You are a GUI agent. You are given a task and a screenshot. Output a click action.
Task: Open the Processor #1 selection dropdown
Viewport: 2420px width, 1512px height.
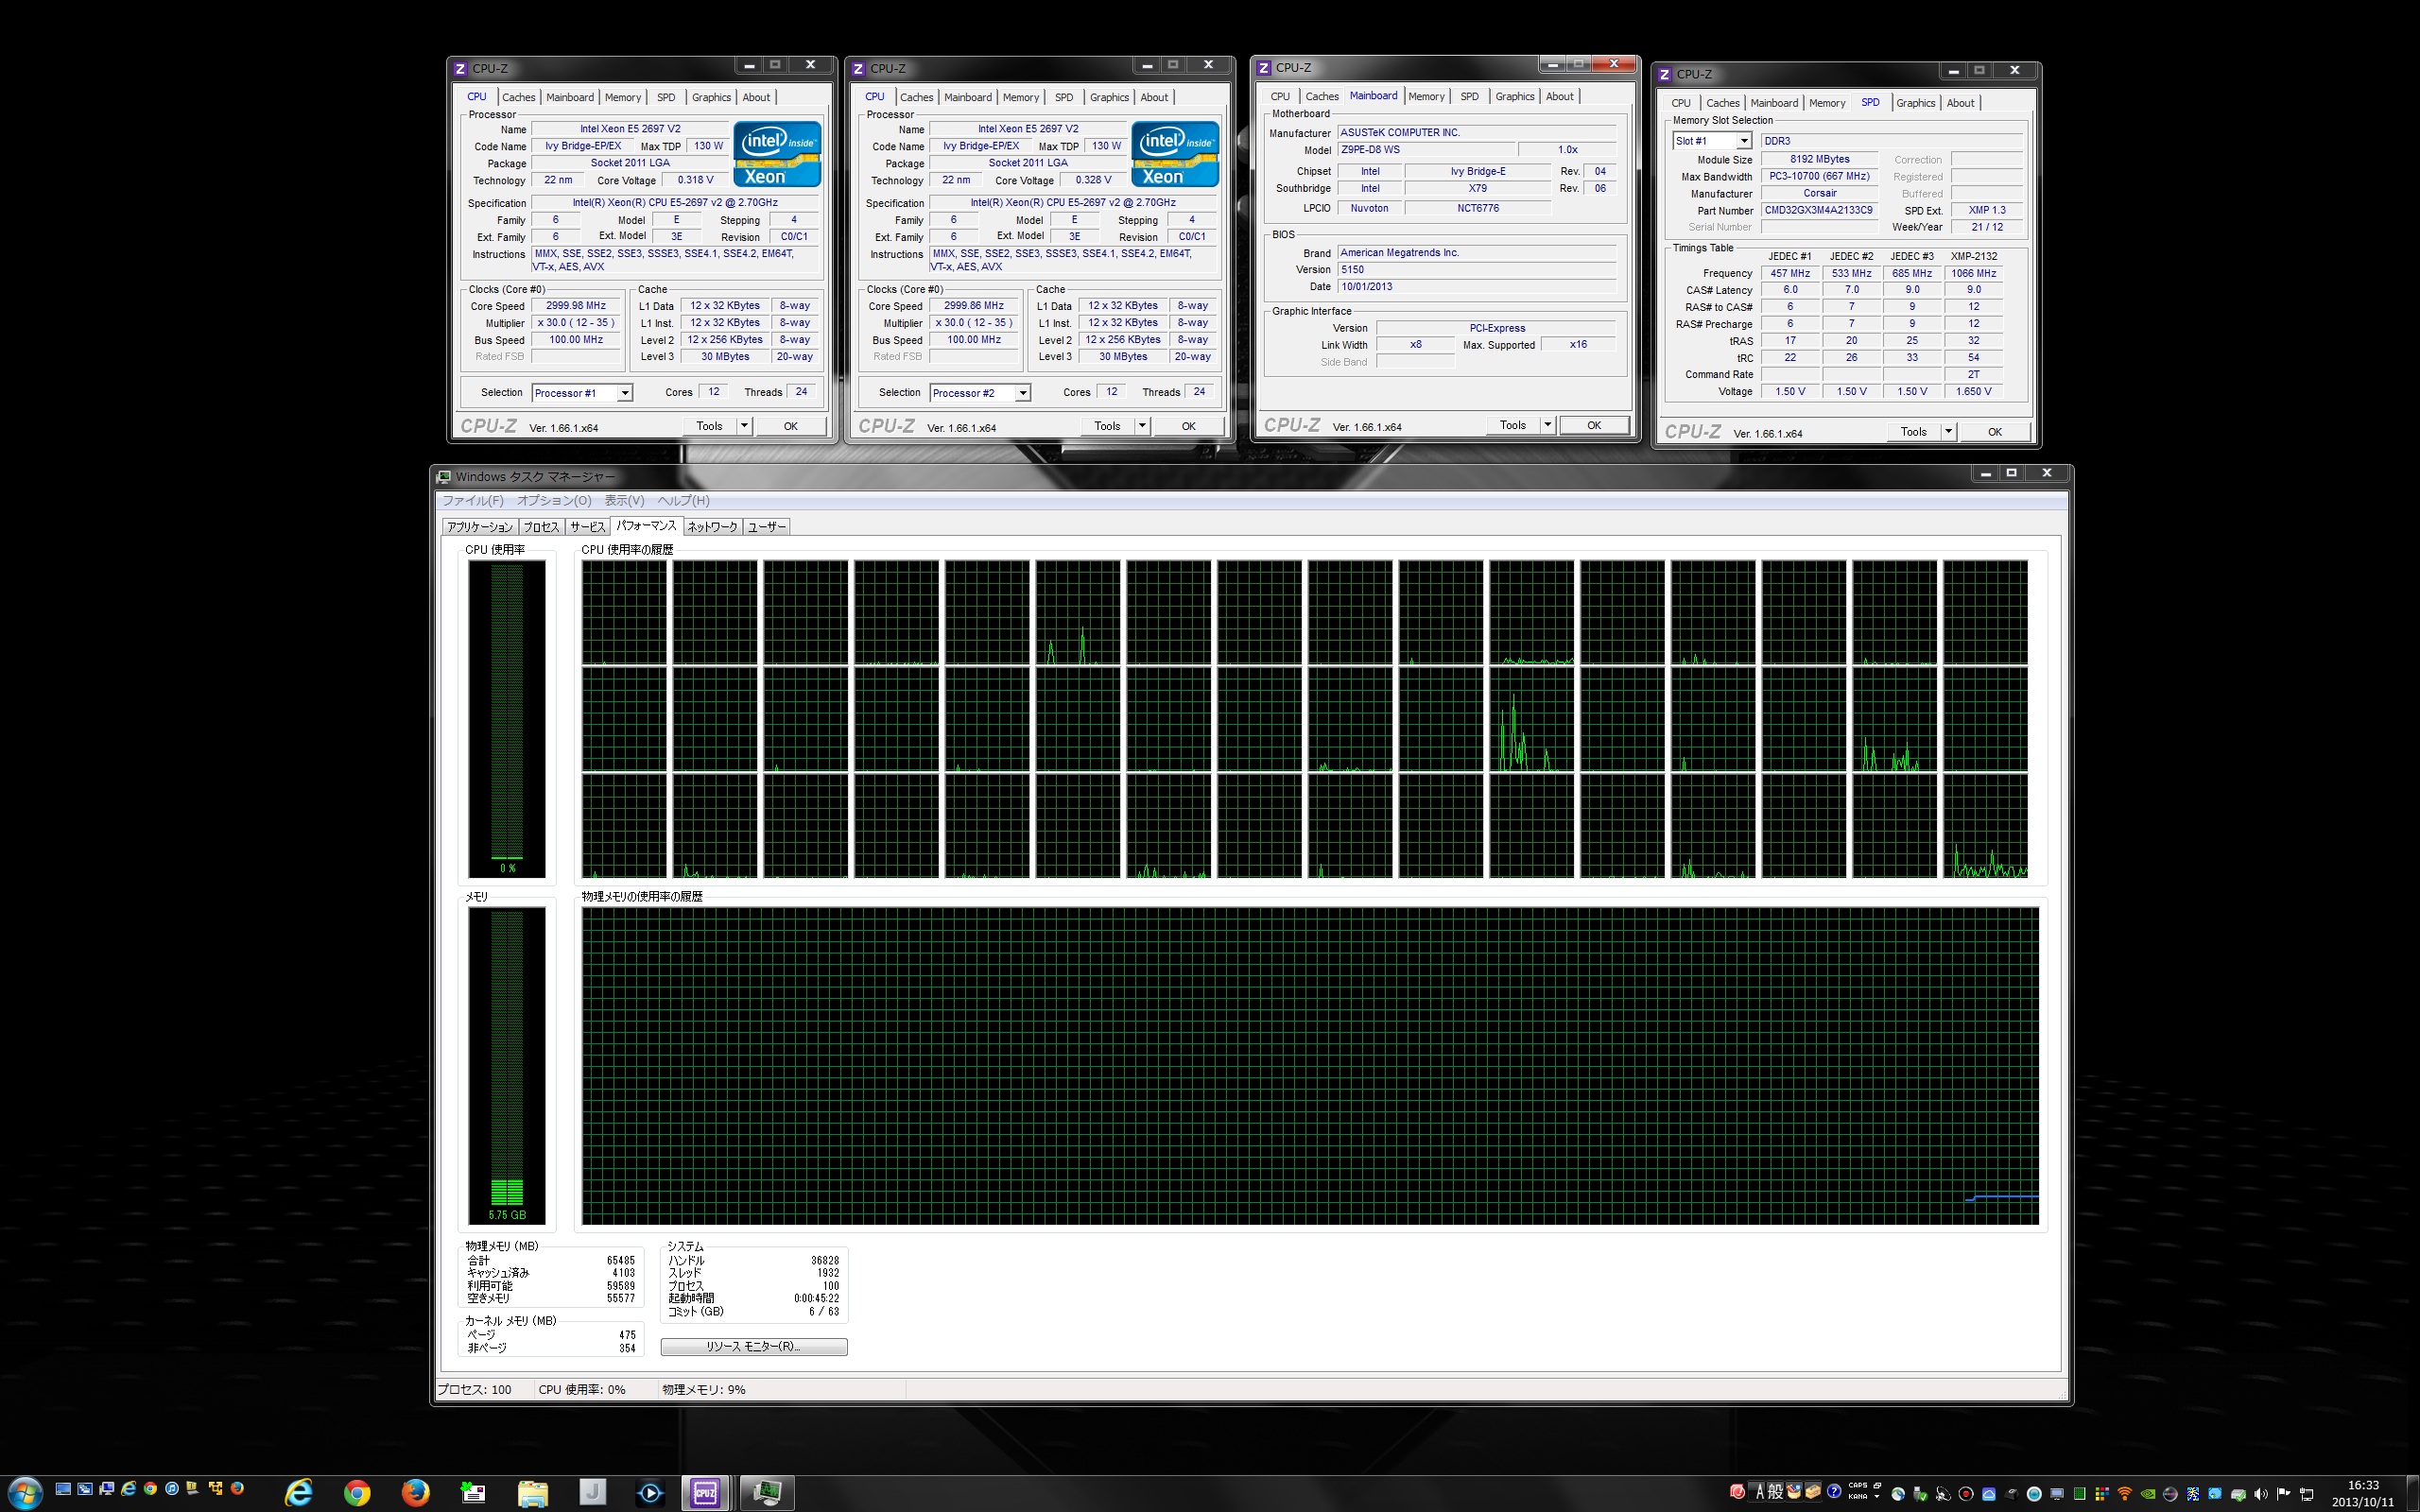point(624,393)
